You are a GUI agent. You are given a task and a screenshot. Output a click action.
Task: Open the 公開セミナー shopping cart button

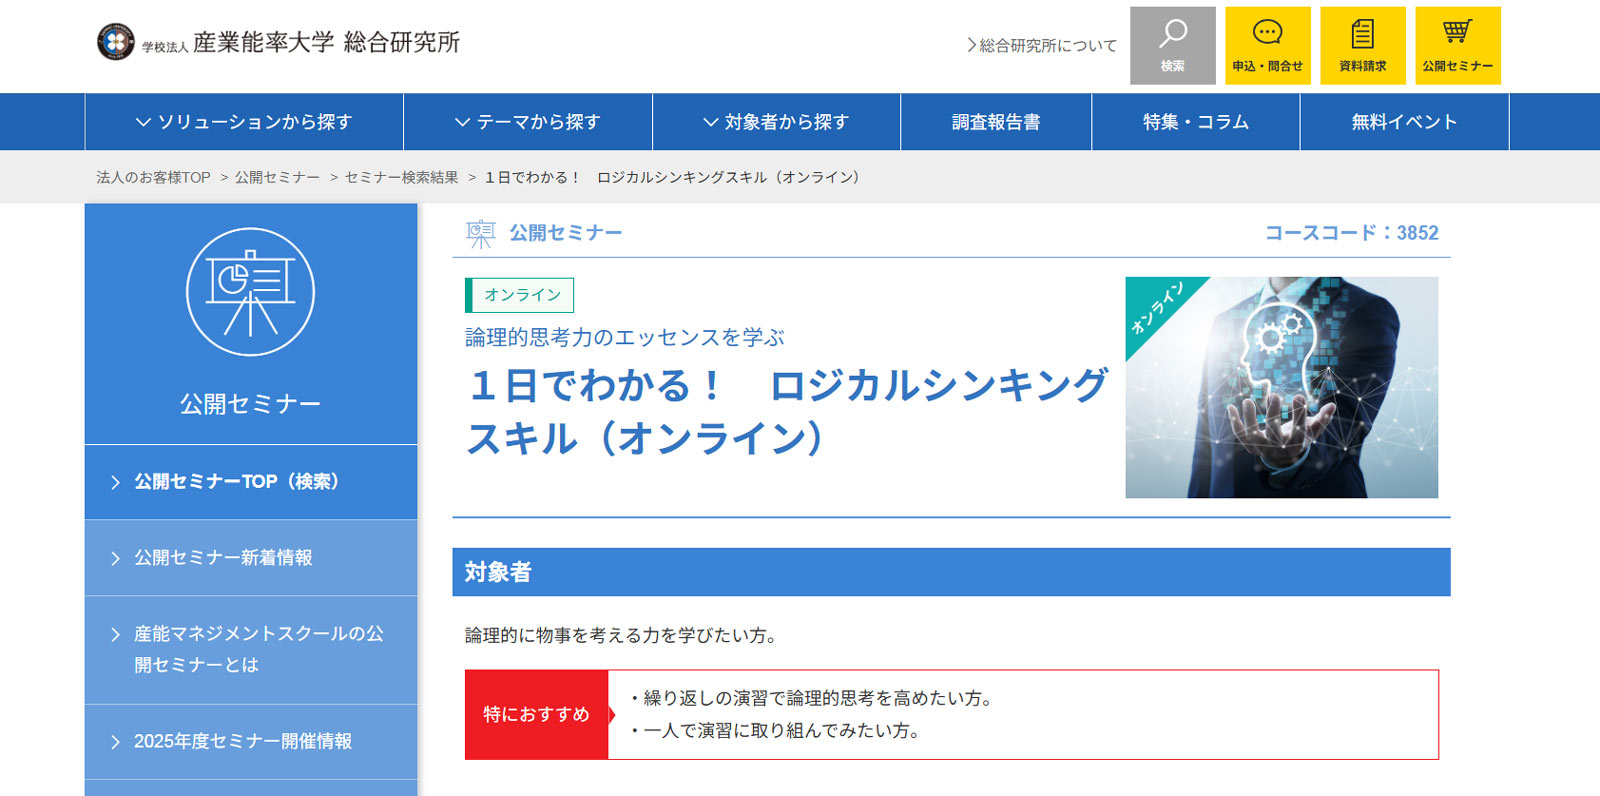pyautogui.click(x=1458, y=46)
